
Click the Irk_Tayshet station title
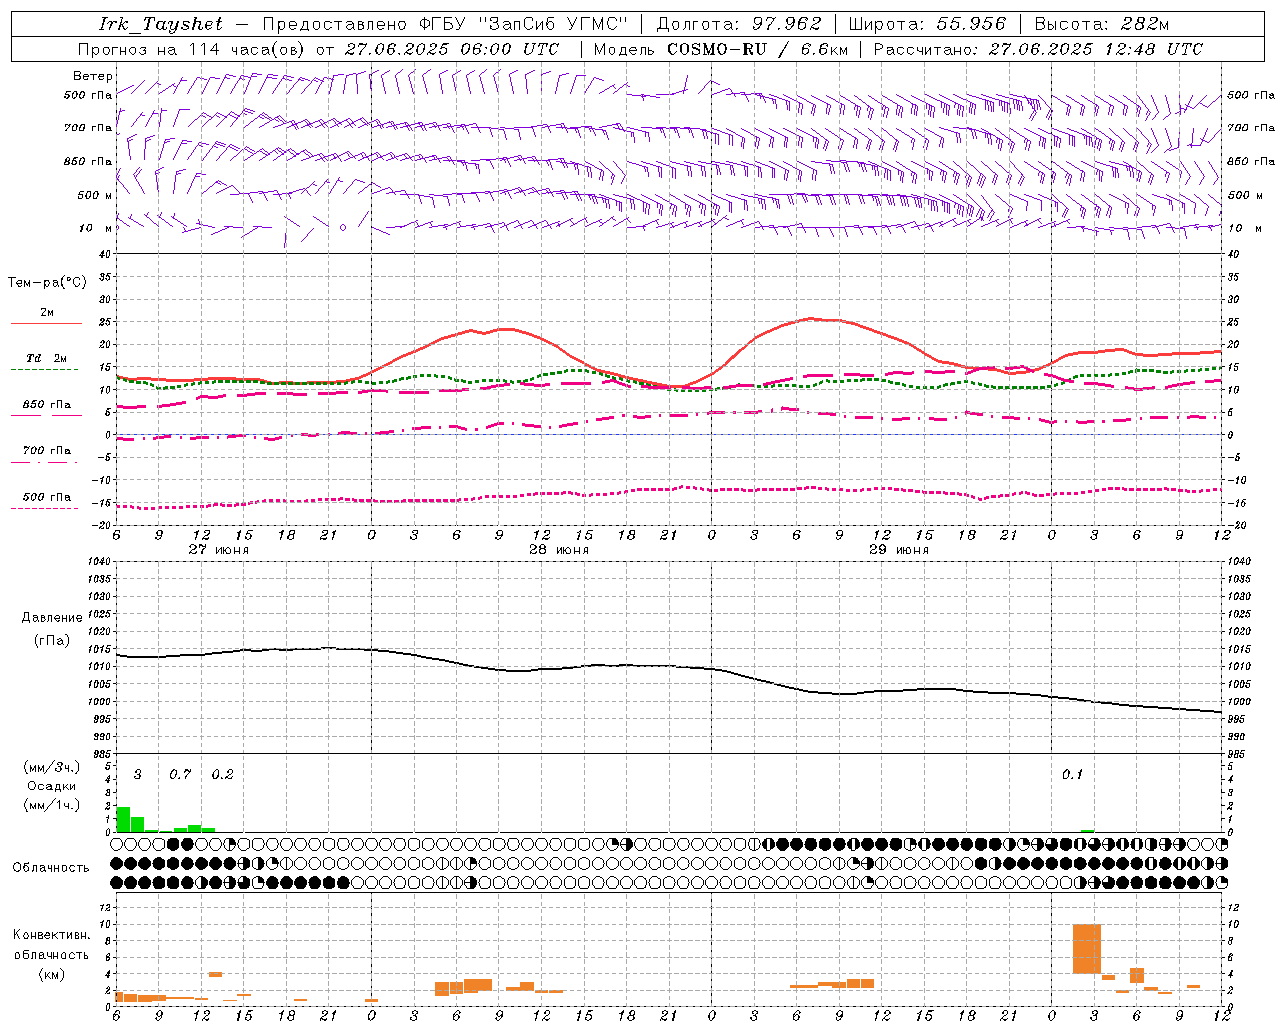[161, 24]
